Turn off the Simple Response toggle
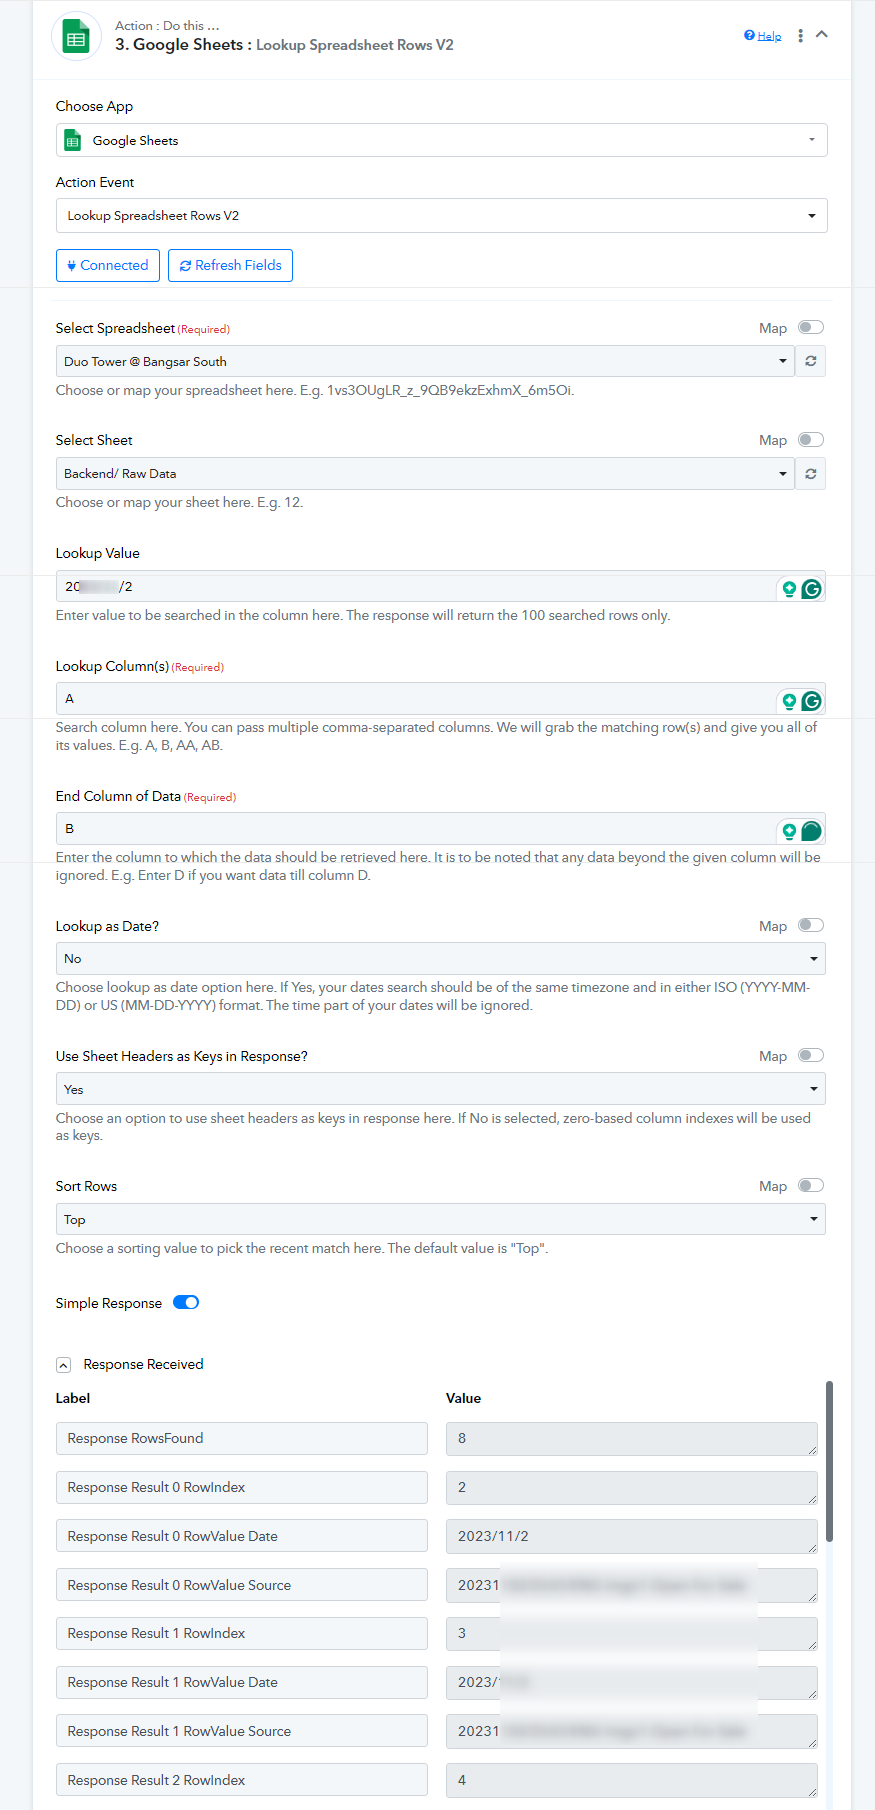Screen dimensions: 875x1810 [186, 1302]
